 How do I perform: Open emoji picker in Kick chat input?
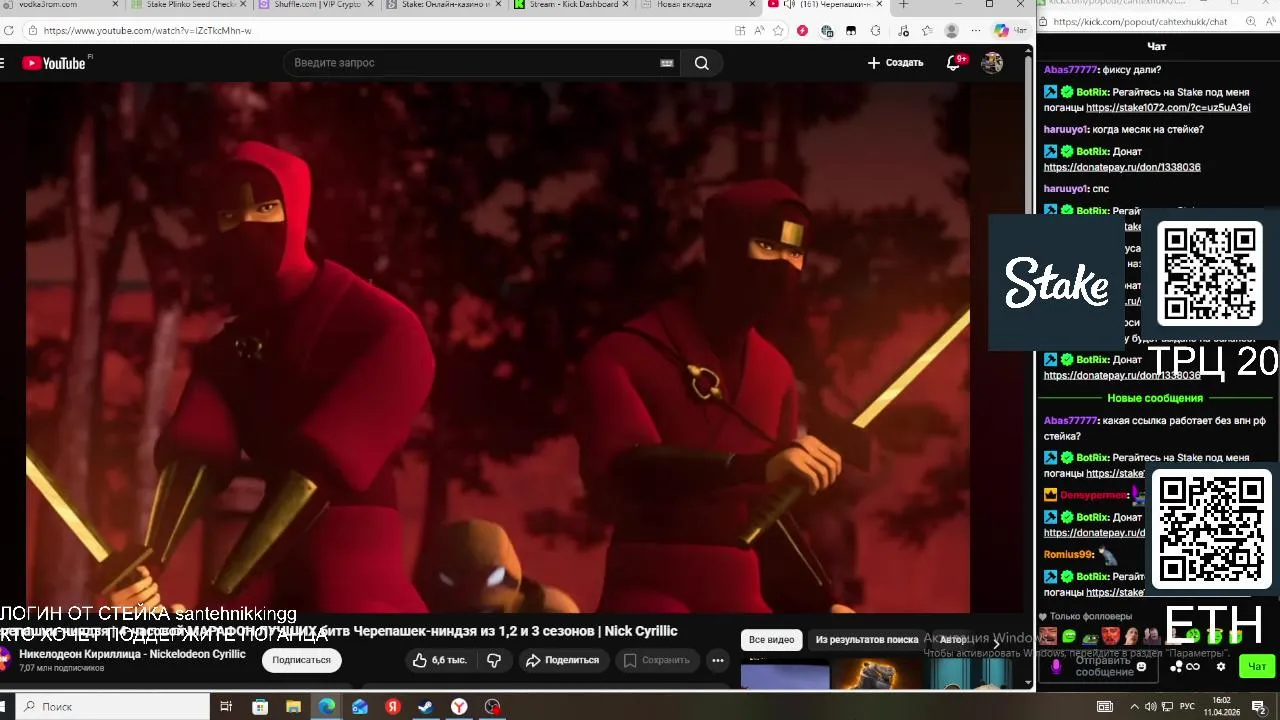point(1141,666)
